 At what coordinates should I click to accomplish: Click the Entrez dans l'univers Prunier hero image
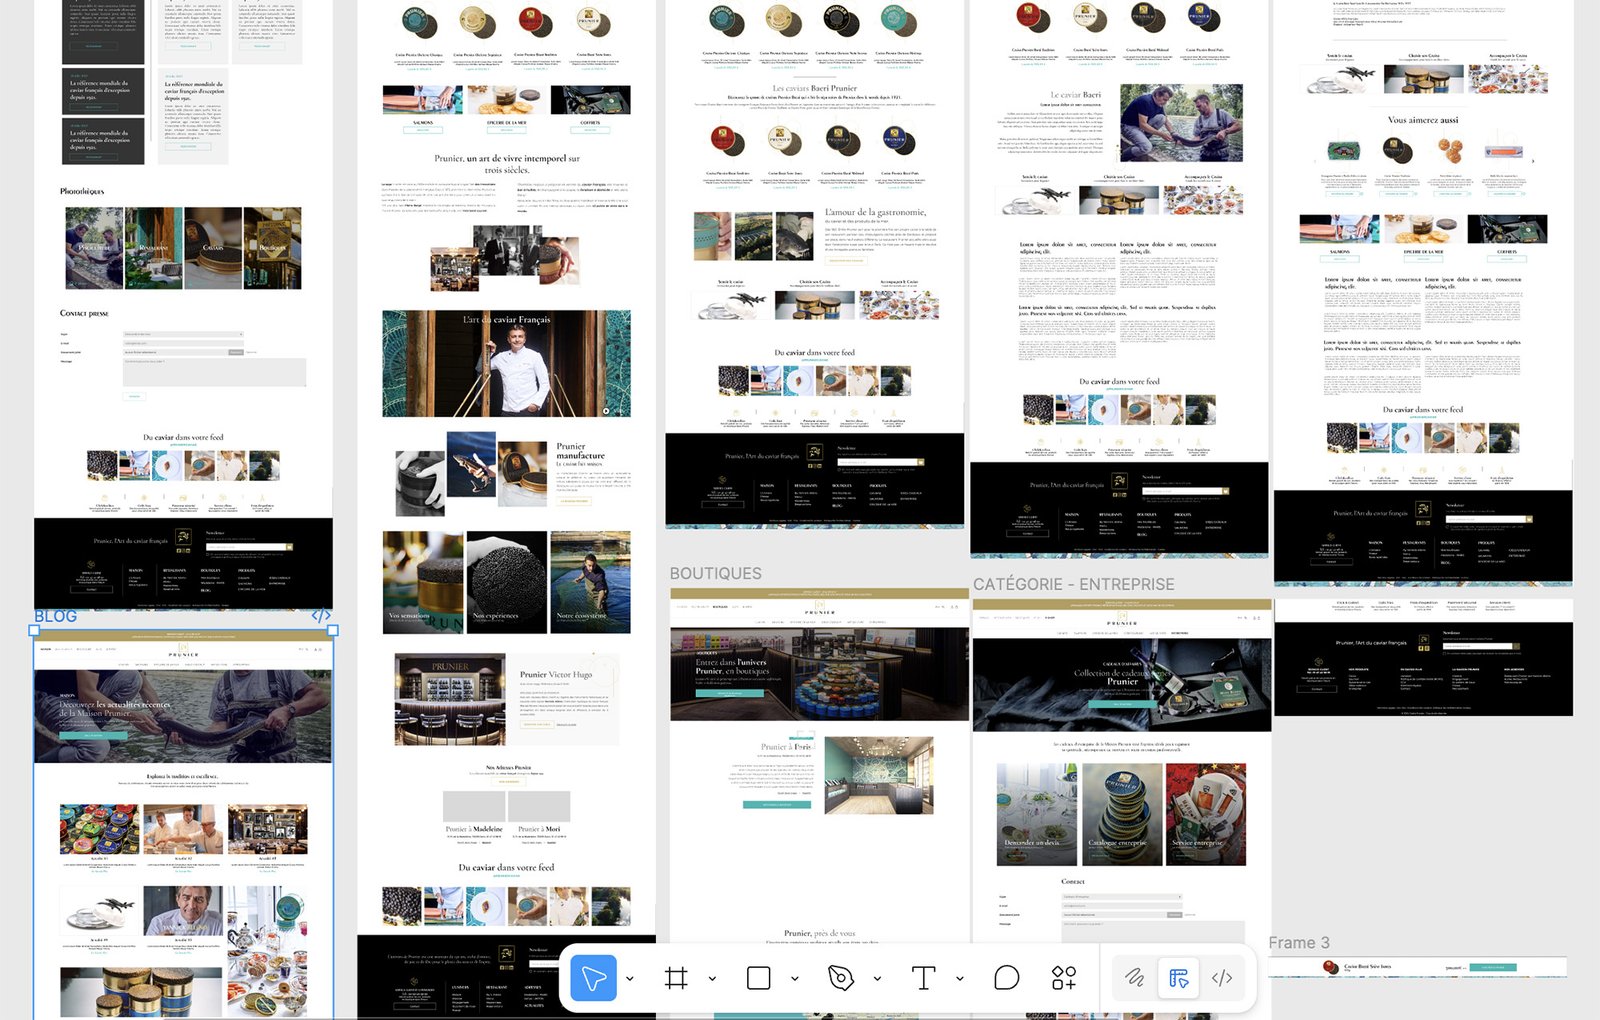(819, 674)
